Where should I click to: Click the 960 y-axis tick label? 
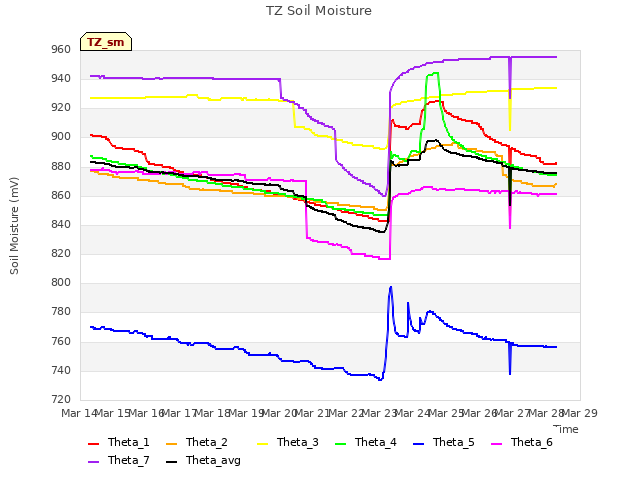[61, 49]
